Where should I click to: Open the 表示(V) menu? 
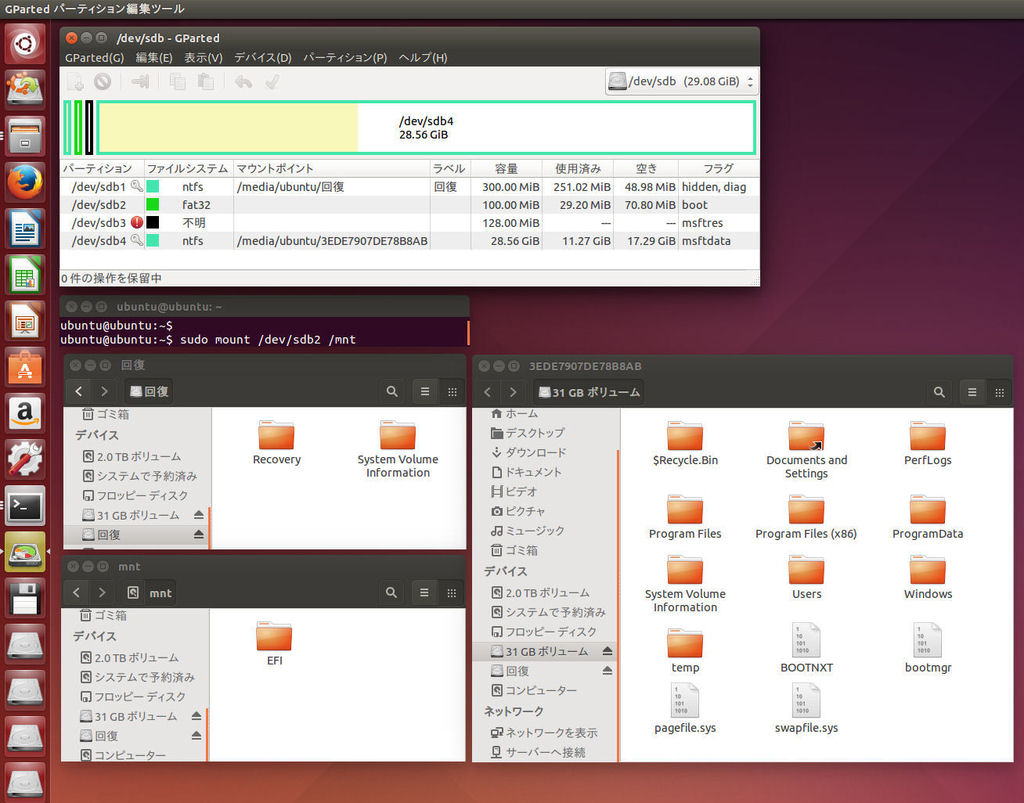203,57
